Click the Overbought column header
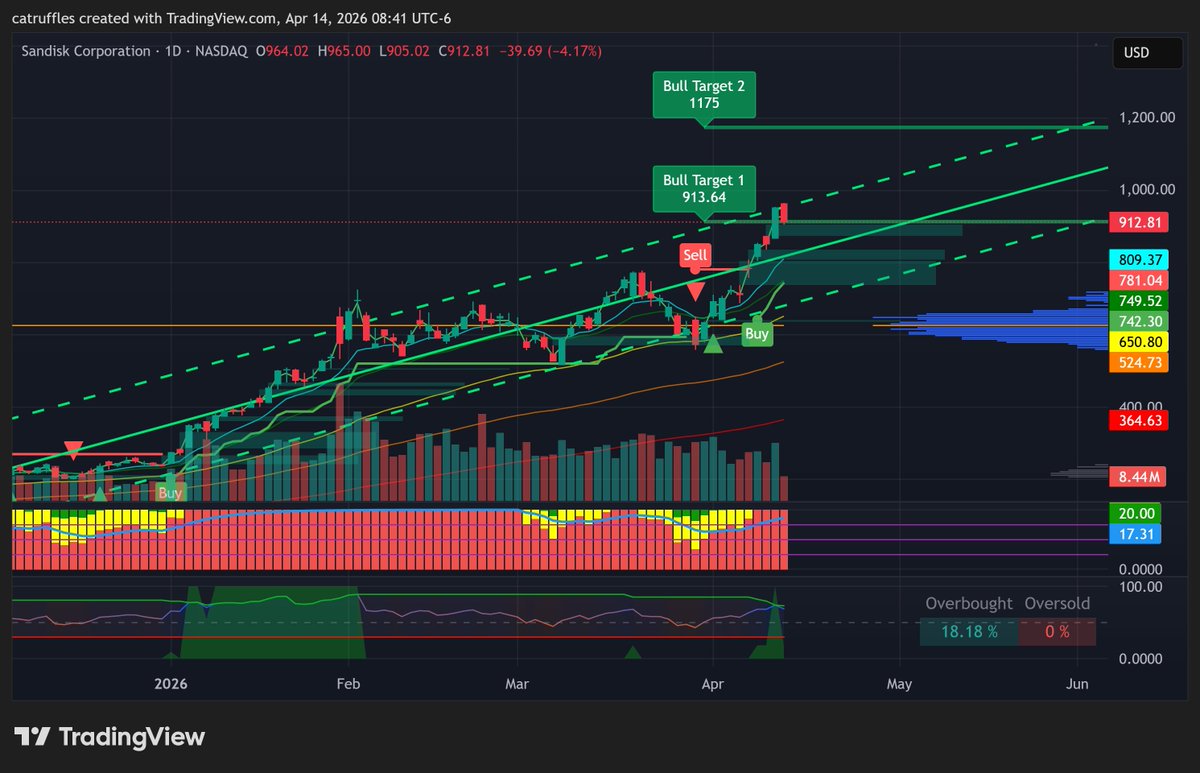Viewport: 1200px width, 773px height. tap(967, 604)
